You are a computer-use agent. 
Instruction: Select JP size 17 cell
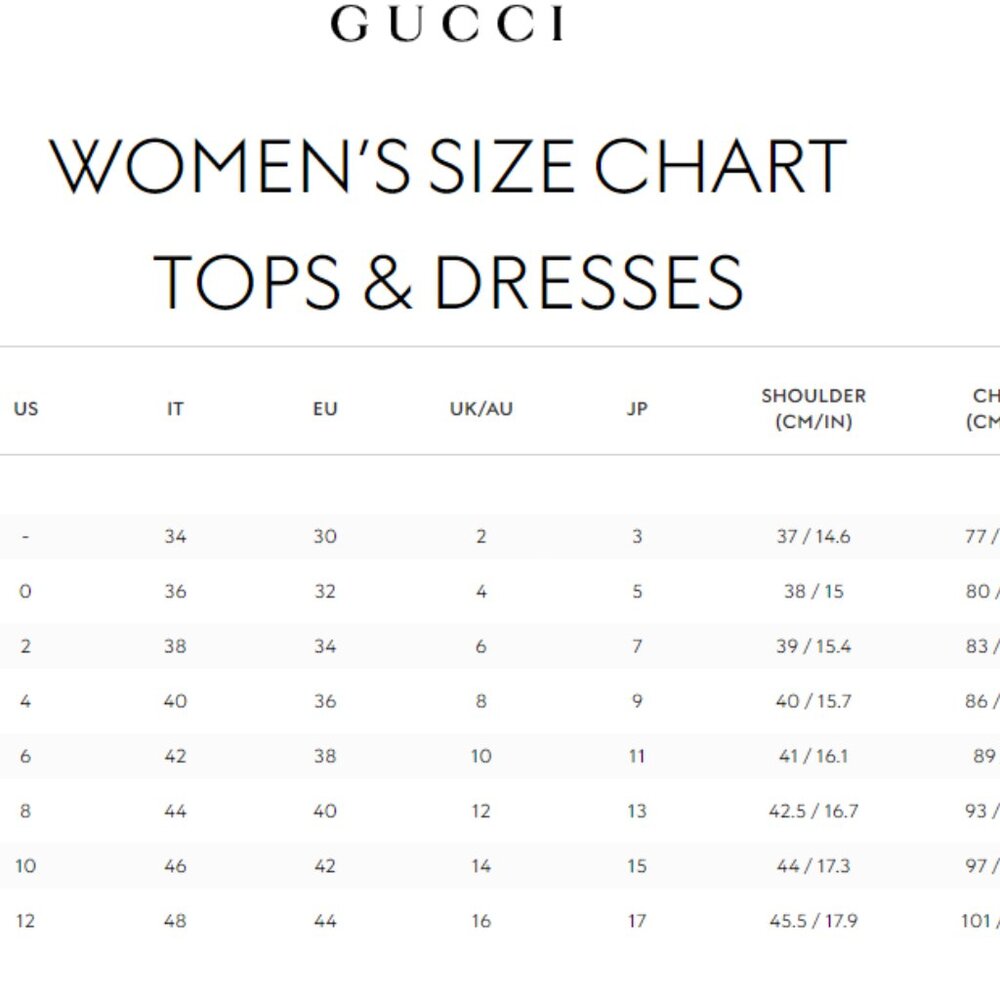click(637, 921)
